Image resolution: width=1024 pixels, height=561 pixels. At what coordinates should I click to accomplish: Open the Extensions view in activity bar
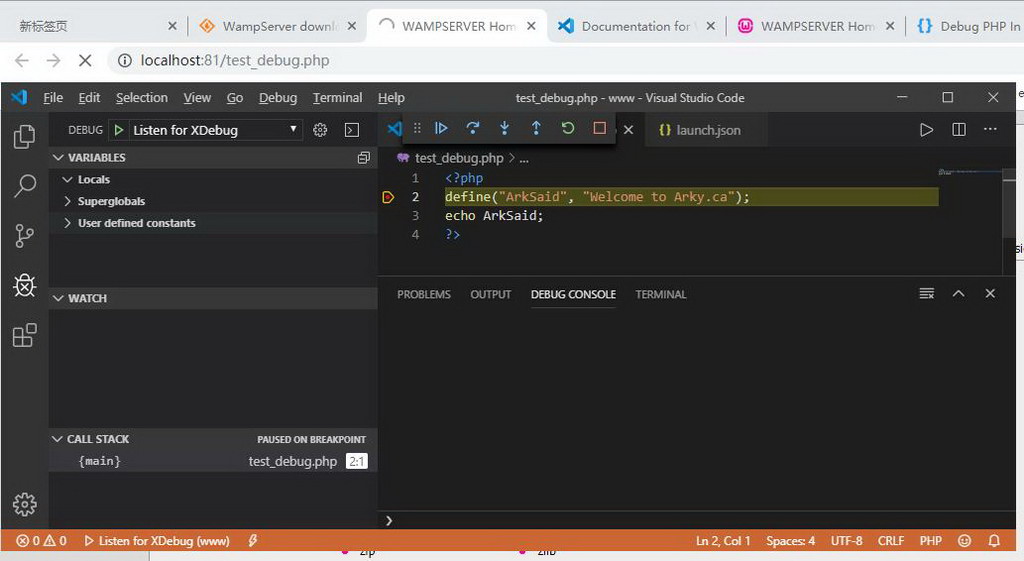point(24,336)
